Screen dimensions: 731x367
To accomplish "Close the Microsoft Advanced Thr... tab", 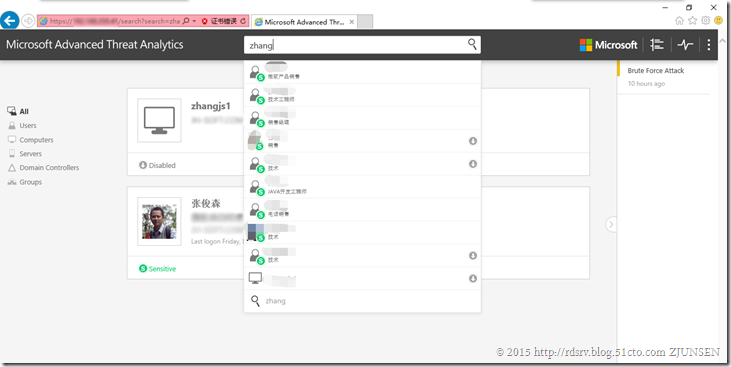I will [x=352, y=22].
